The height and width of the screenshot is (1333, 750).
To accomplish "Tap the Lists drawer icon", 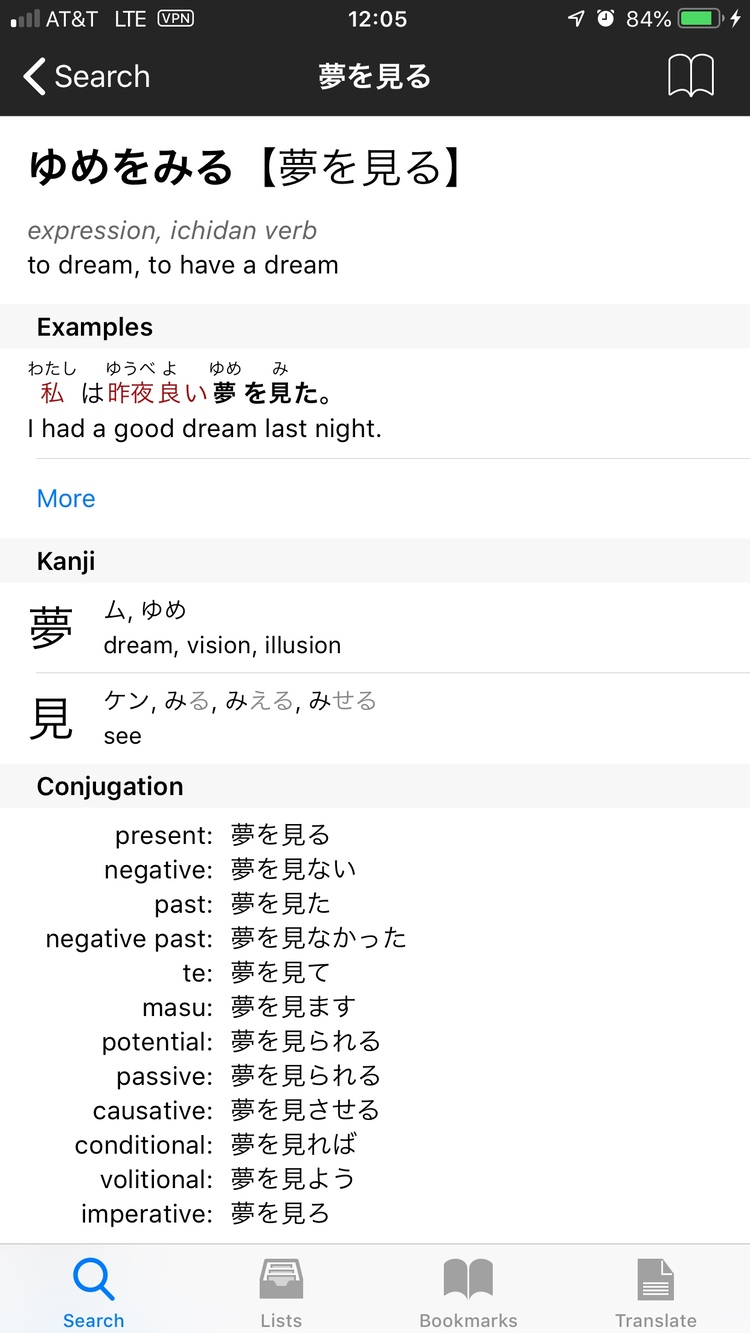I will point(281,1281).
